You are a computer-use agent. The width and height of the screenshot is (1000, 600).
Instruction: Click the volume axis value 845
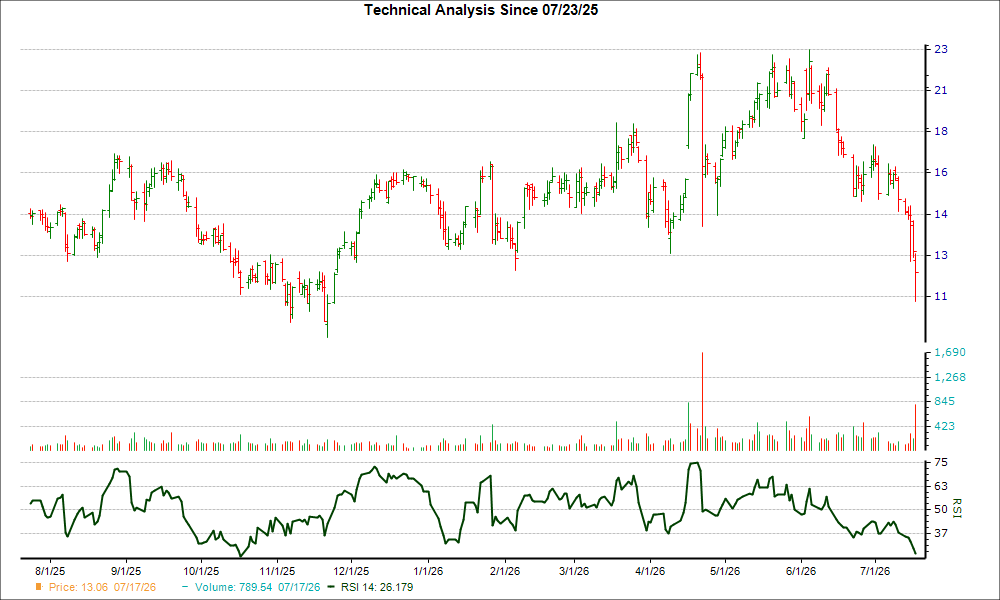tap(945, 402)
